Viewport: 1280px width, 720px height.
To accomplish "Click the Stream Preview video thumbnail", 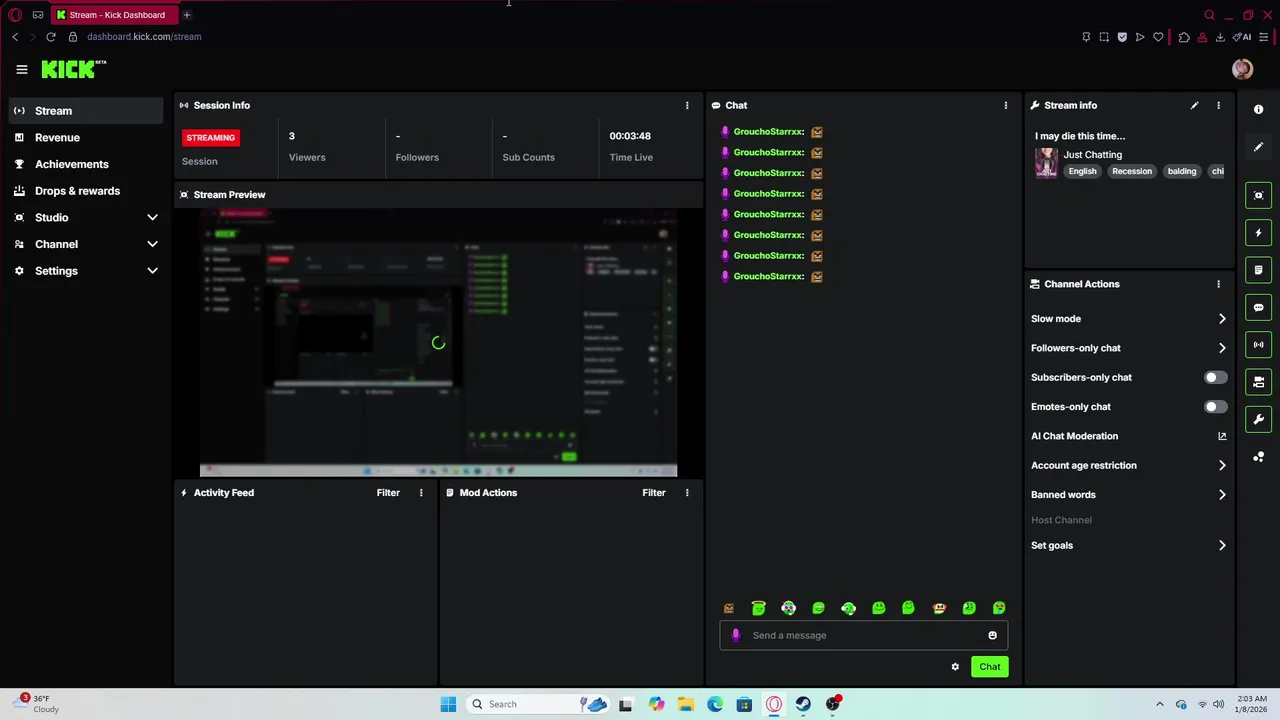I will (438, 344).
